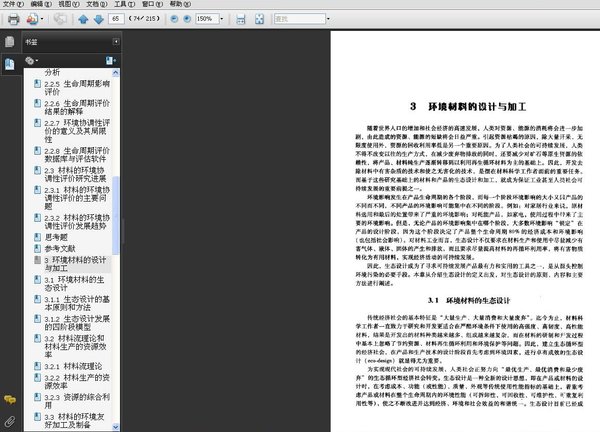This screenshot has height=432, width=600.
Task: Select highlighted bookmark 3 环境材料的设计与加工
Action: coord(75,264)
